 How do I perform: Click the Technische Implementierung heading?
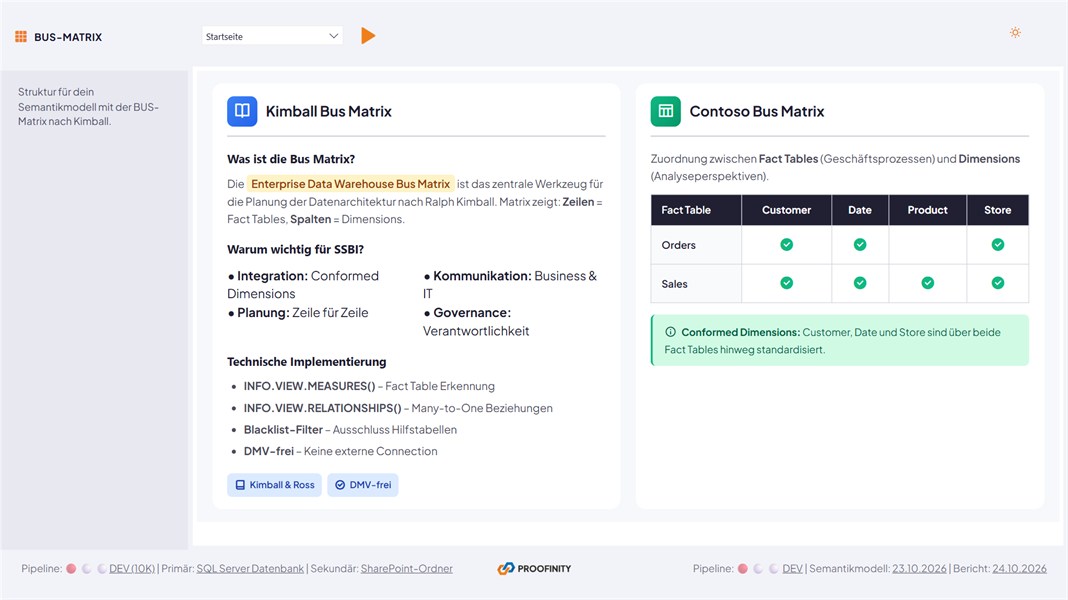(x=307, y=362)
